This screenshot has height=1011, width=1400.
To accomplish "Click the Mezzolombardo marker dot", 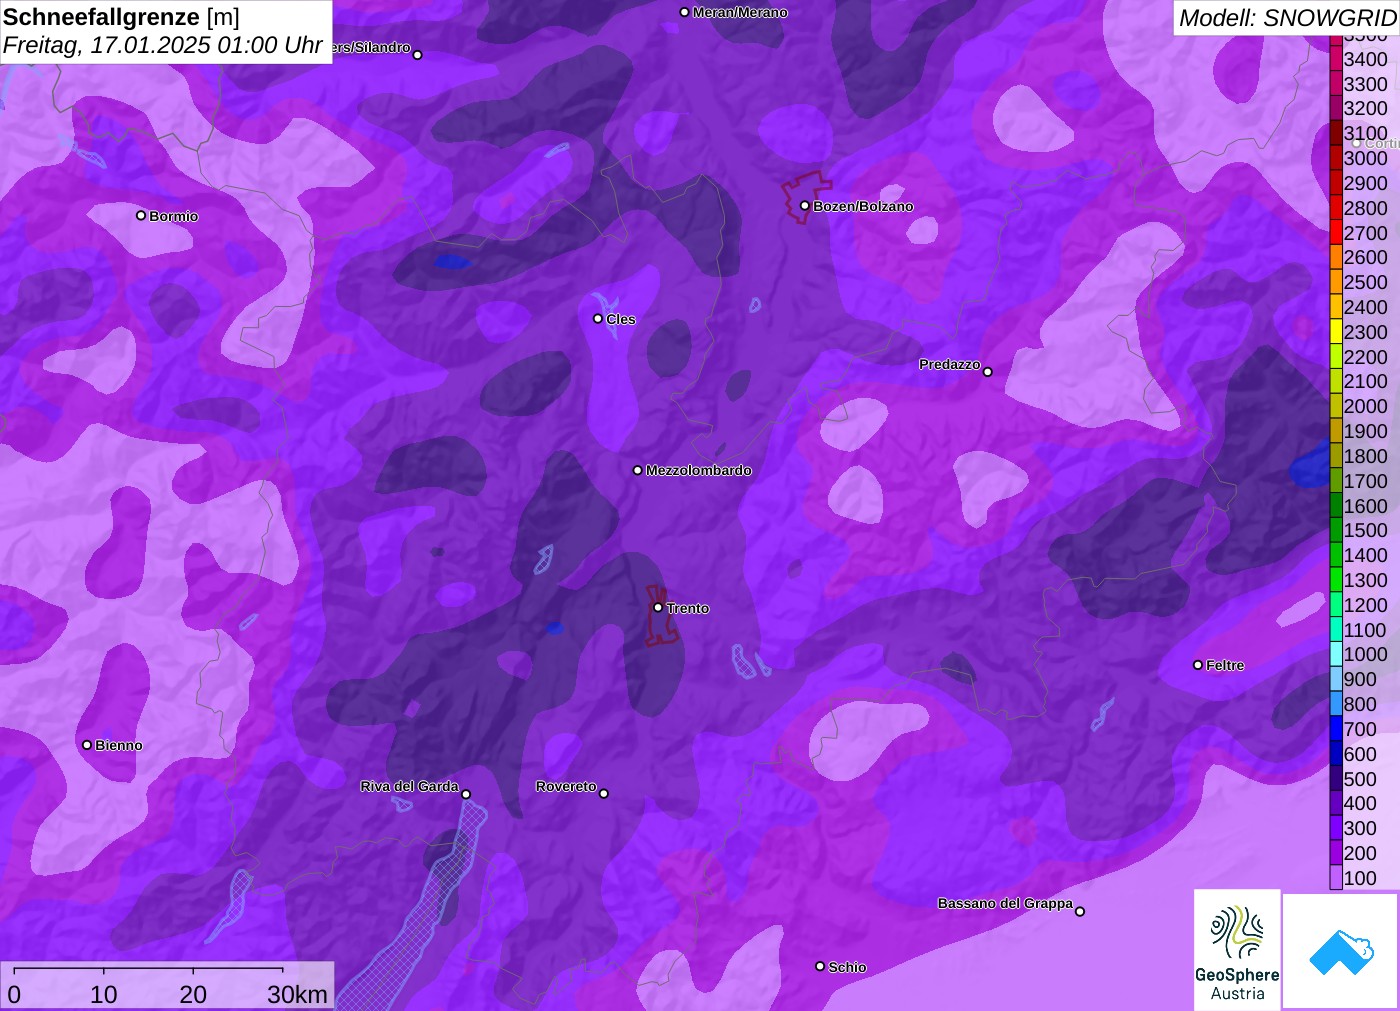I will pos(638,470).
